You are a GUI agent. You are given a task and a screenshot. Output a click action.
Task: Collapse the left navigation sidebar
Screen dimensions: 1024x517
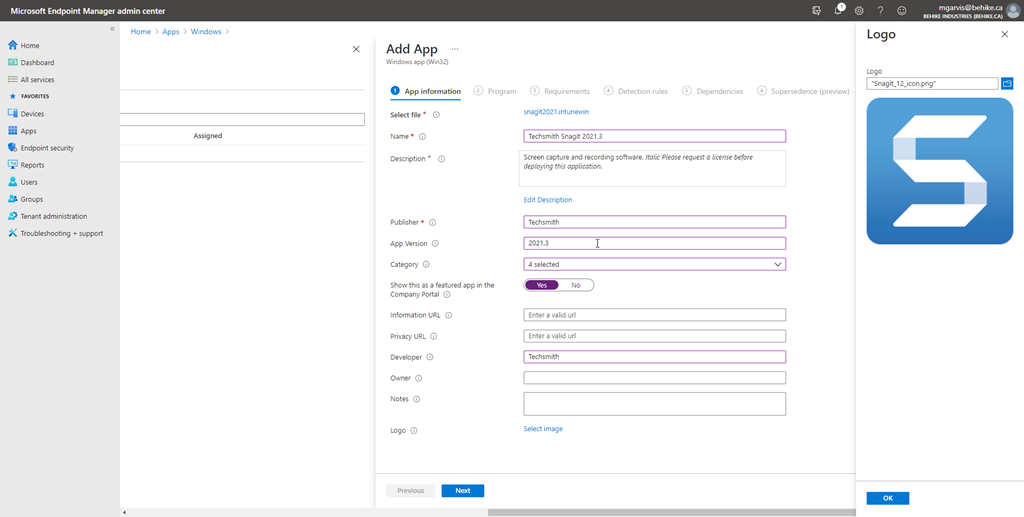point(112,29)
